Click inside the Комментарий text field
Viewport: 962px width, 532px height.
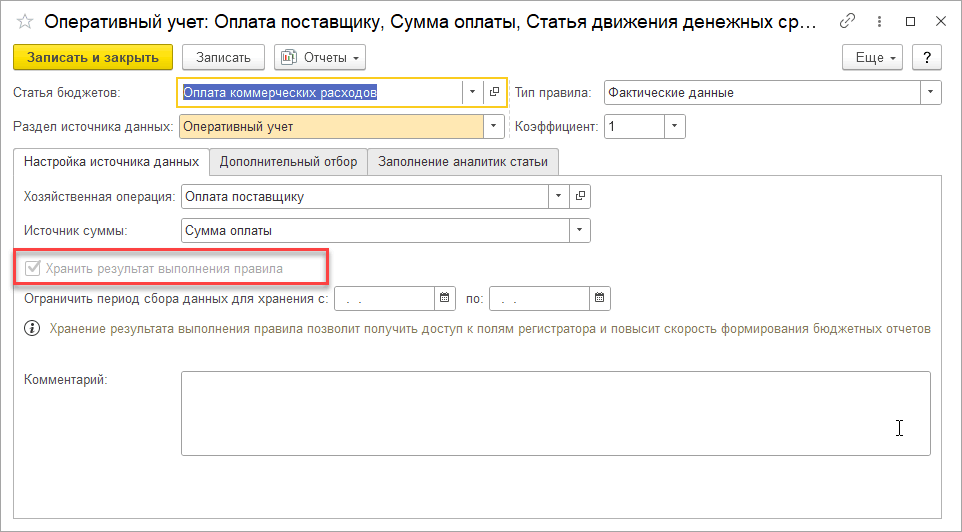click(555, 413)
